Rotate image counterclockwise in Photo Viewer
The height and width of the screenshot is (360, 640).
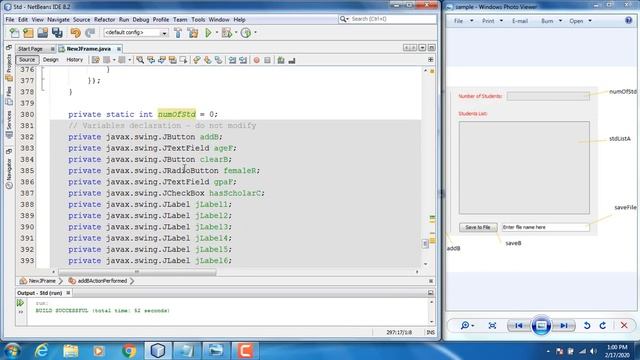pos(587,325)
